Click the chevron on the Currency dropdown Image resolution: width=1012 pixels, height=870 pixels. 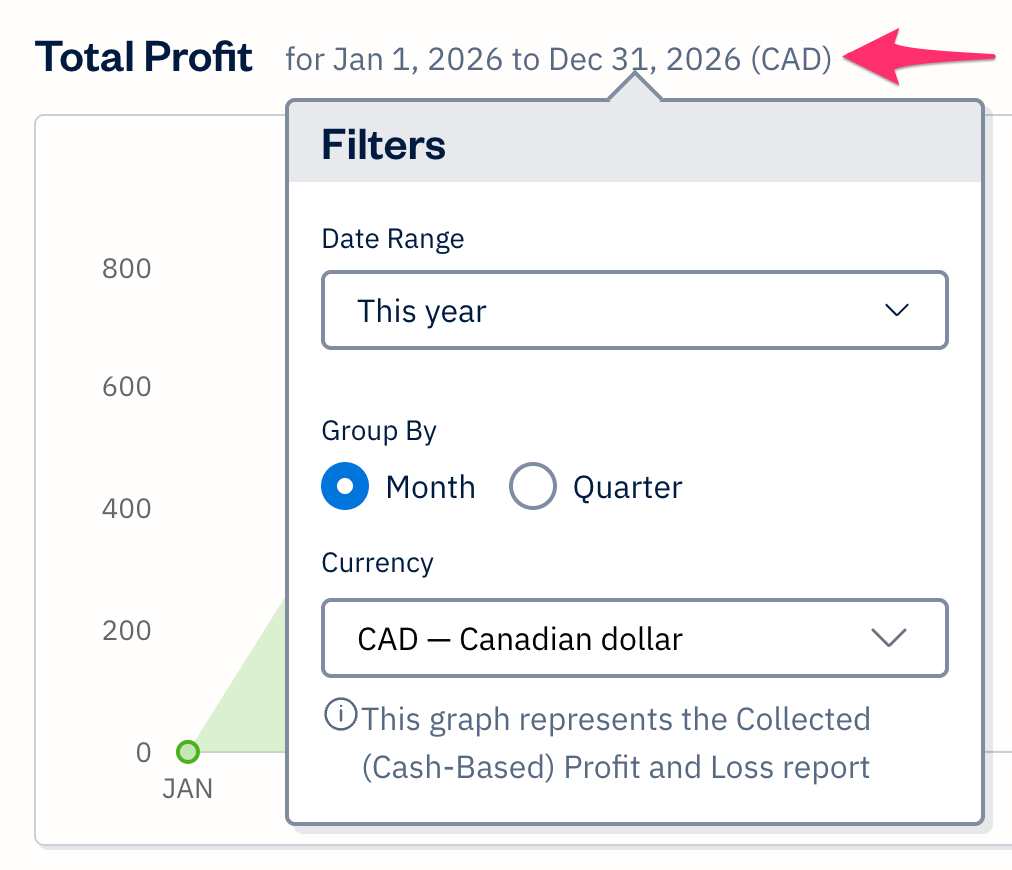tap(890, 638)
